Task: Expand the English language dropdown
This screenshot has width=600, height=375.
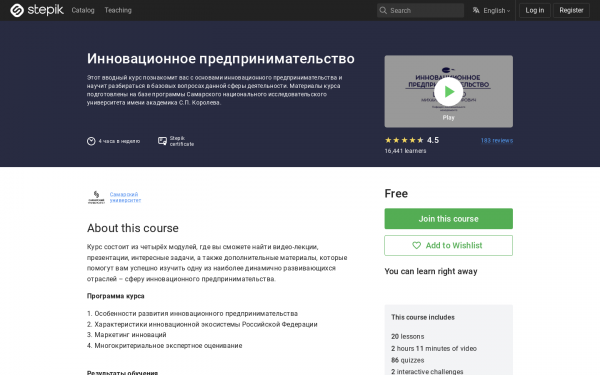Action: pos(496,11)
